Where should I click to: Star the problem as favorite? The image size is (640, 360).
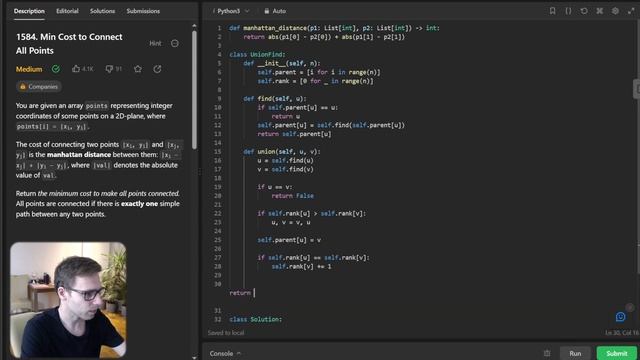pyautogui.click(x=138, y=69)
